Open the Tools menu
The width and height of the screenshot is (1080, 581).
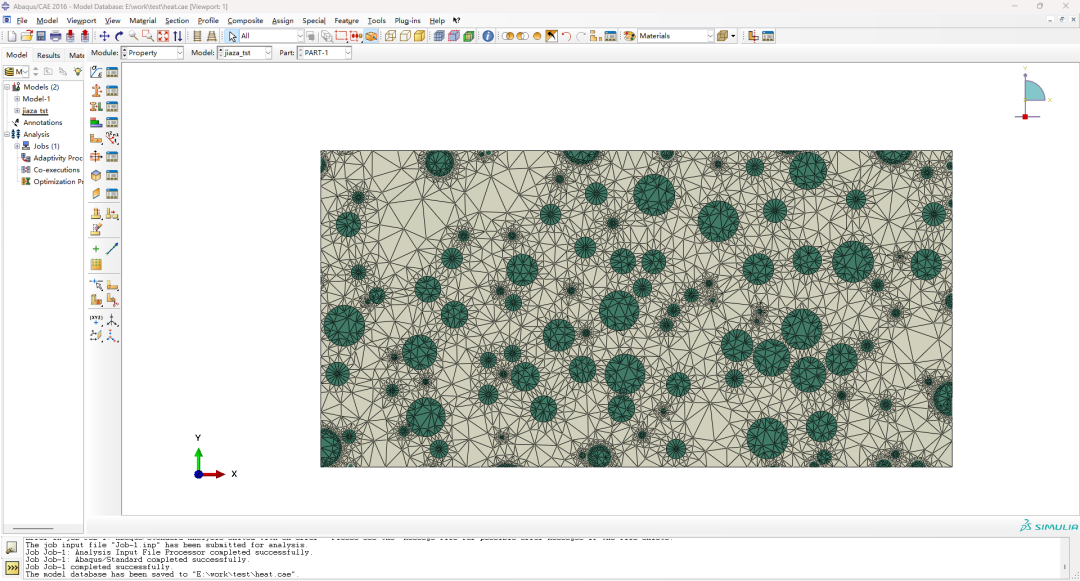point(377,21)
